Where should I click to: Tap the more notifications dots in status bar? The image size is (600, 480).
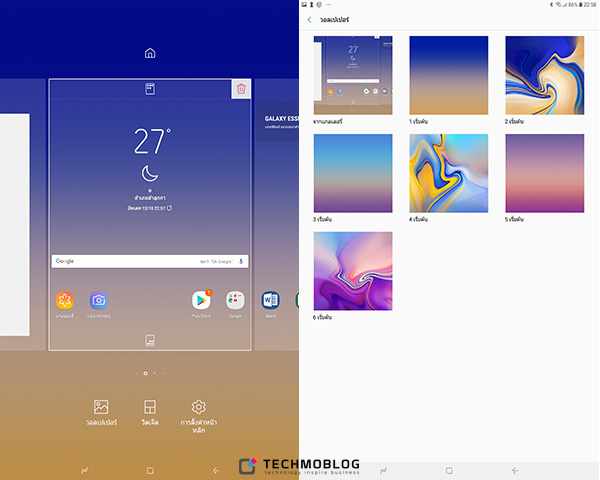pyautogui.click(x=328, y=5)
